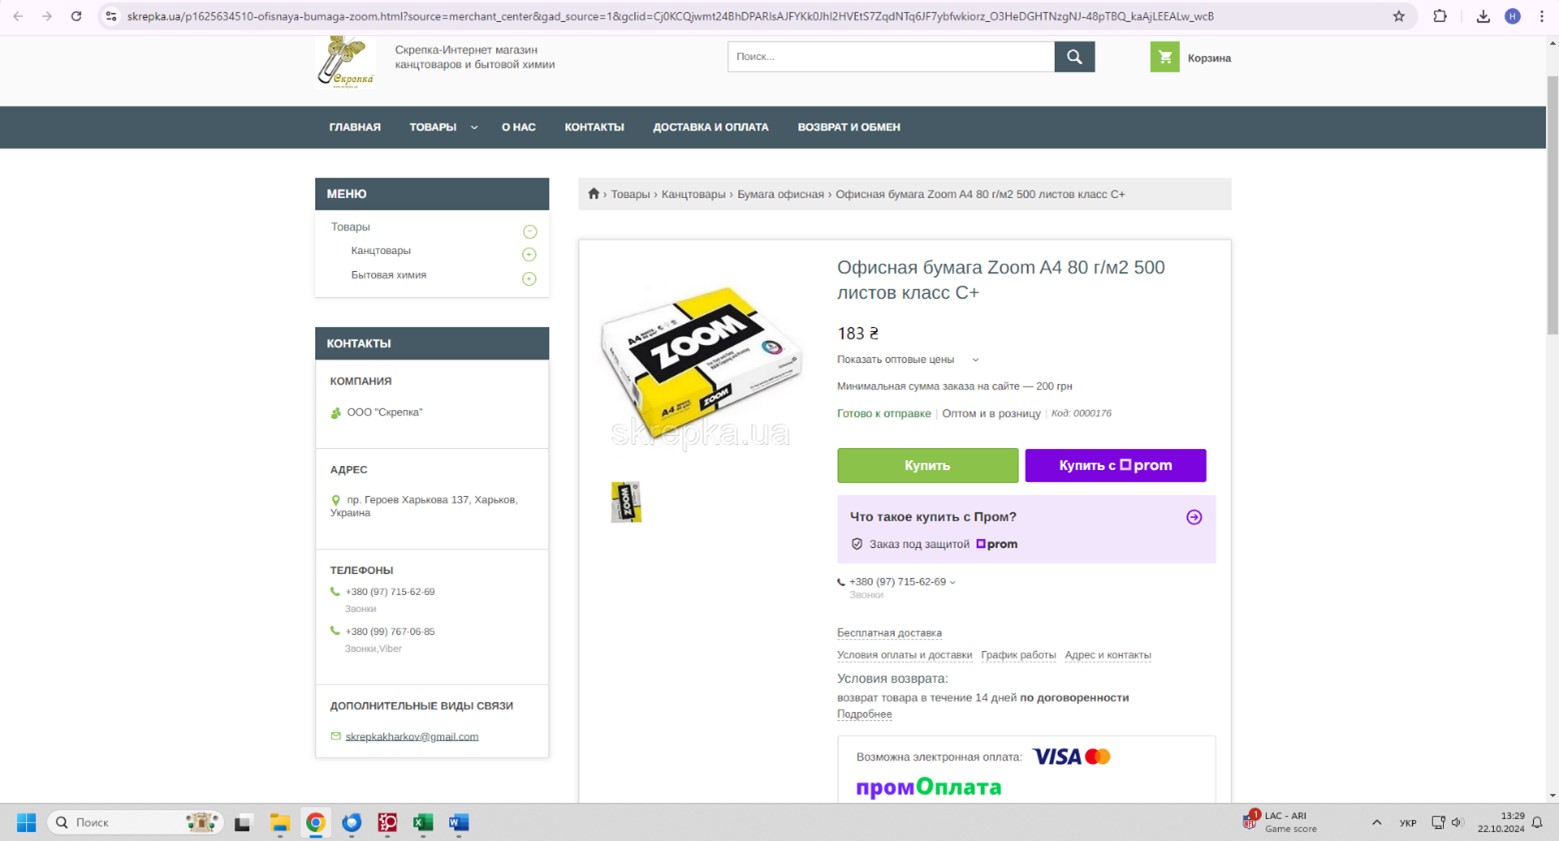Click the home icon in breadcrumbs
Viewport: 1559px width, 841px height.
click(593, 194)
